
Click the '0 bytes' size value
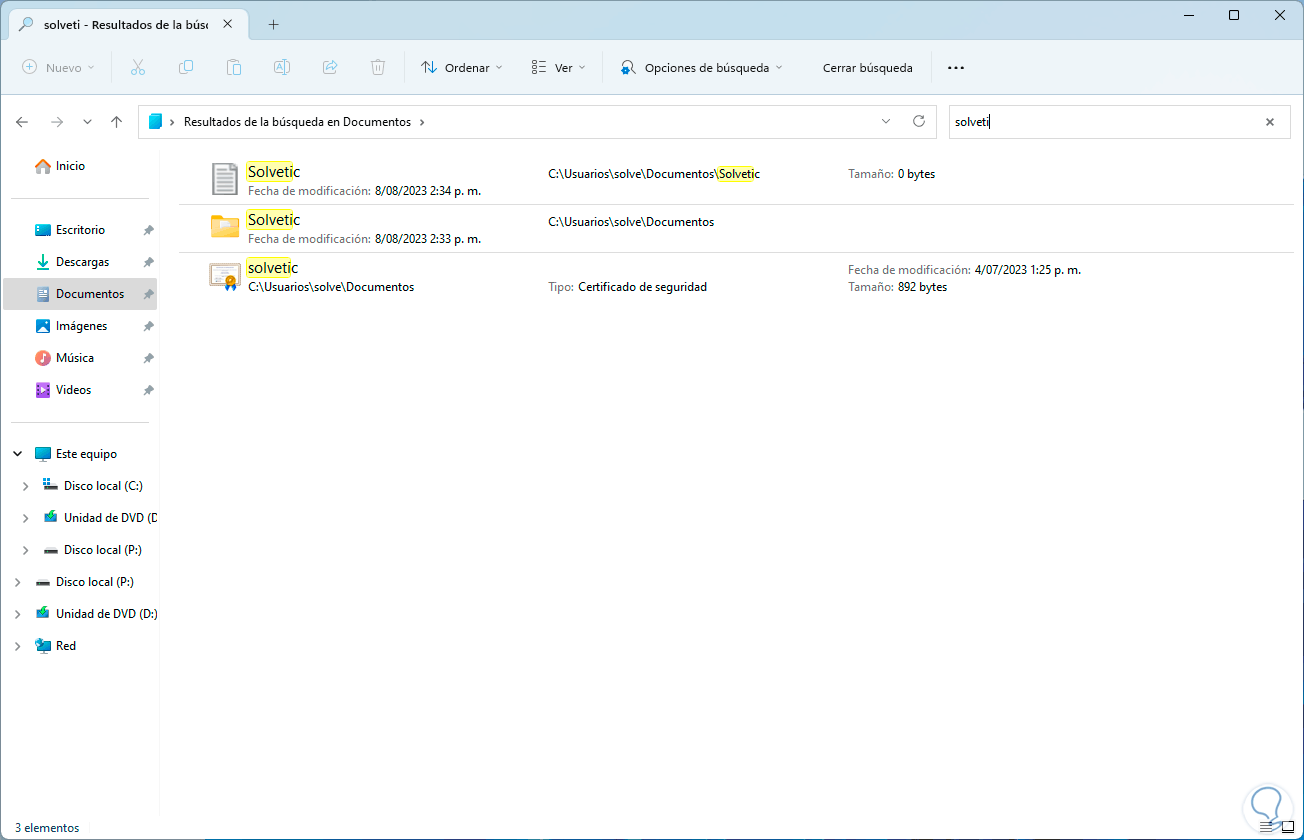pyautogui.click(x=916, y=174)
